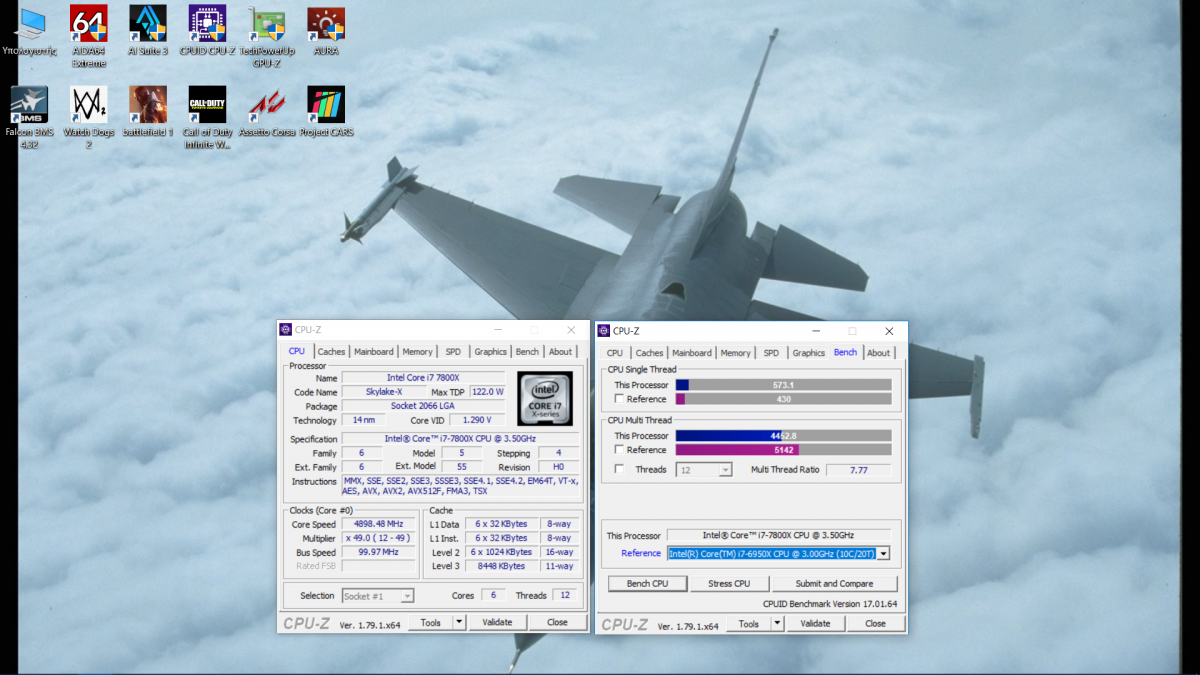Click the single thread Reference bar showing 430
The height and width of the screenshot is (675, 1200).
(x=783, y=399)
